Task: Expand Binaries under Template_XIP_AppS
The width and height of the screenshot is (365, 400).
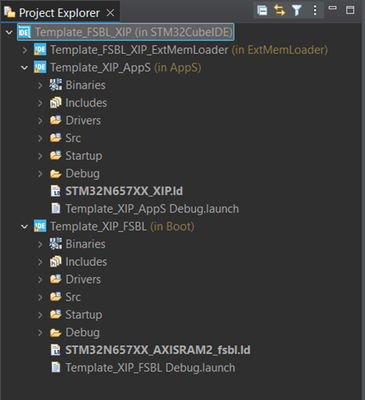Action: [40, 85]
